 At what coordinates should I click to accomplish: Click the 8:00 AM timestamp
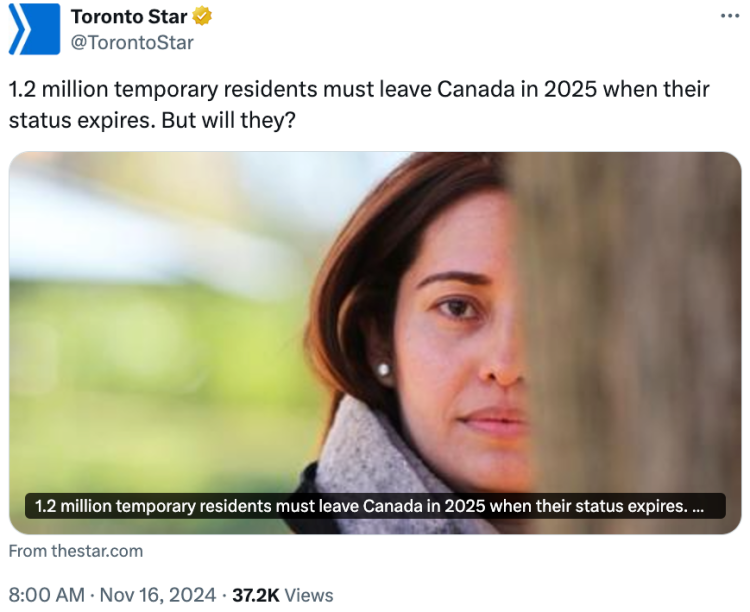pos(46,595)
